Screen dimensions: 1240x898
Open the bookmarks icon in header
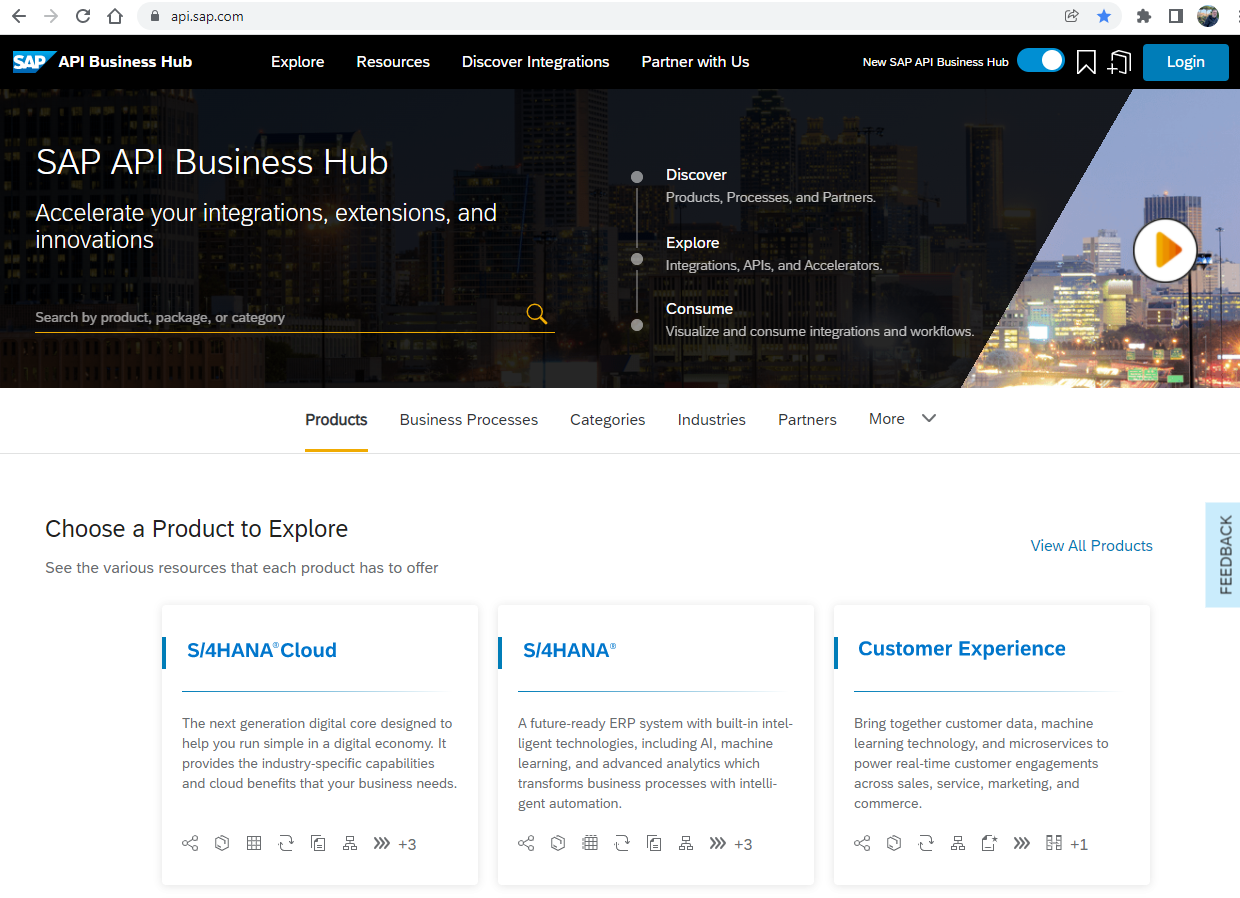tap(1086, 62)
